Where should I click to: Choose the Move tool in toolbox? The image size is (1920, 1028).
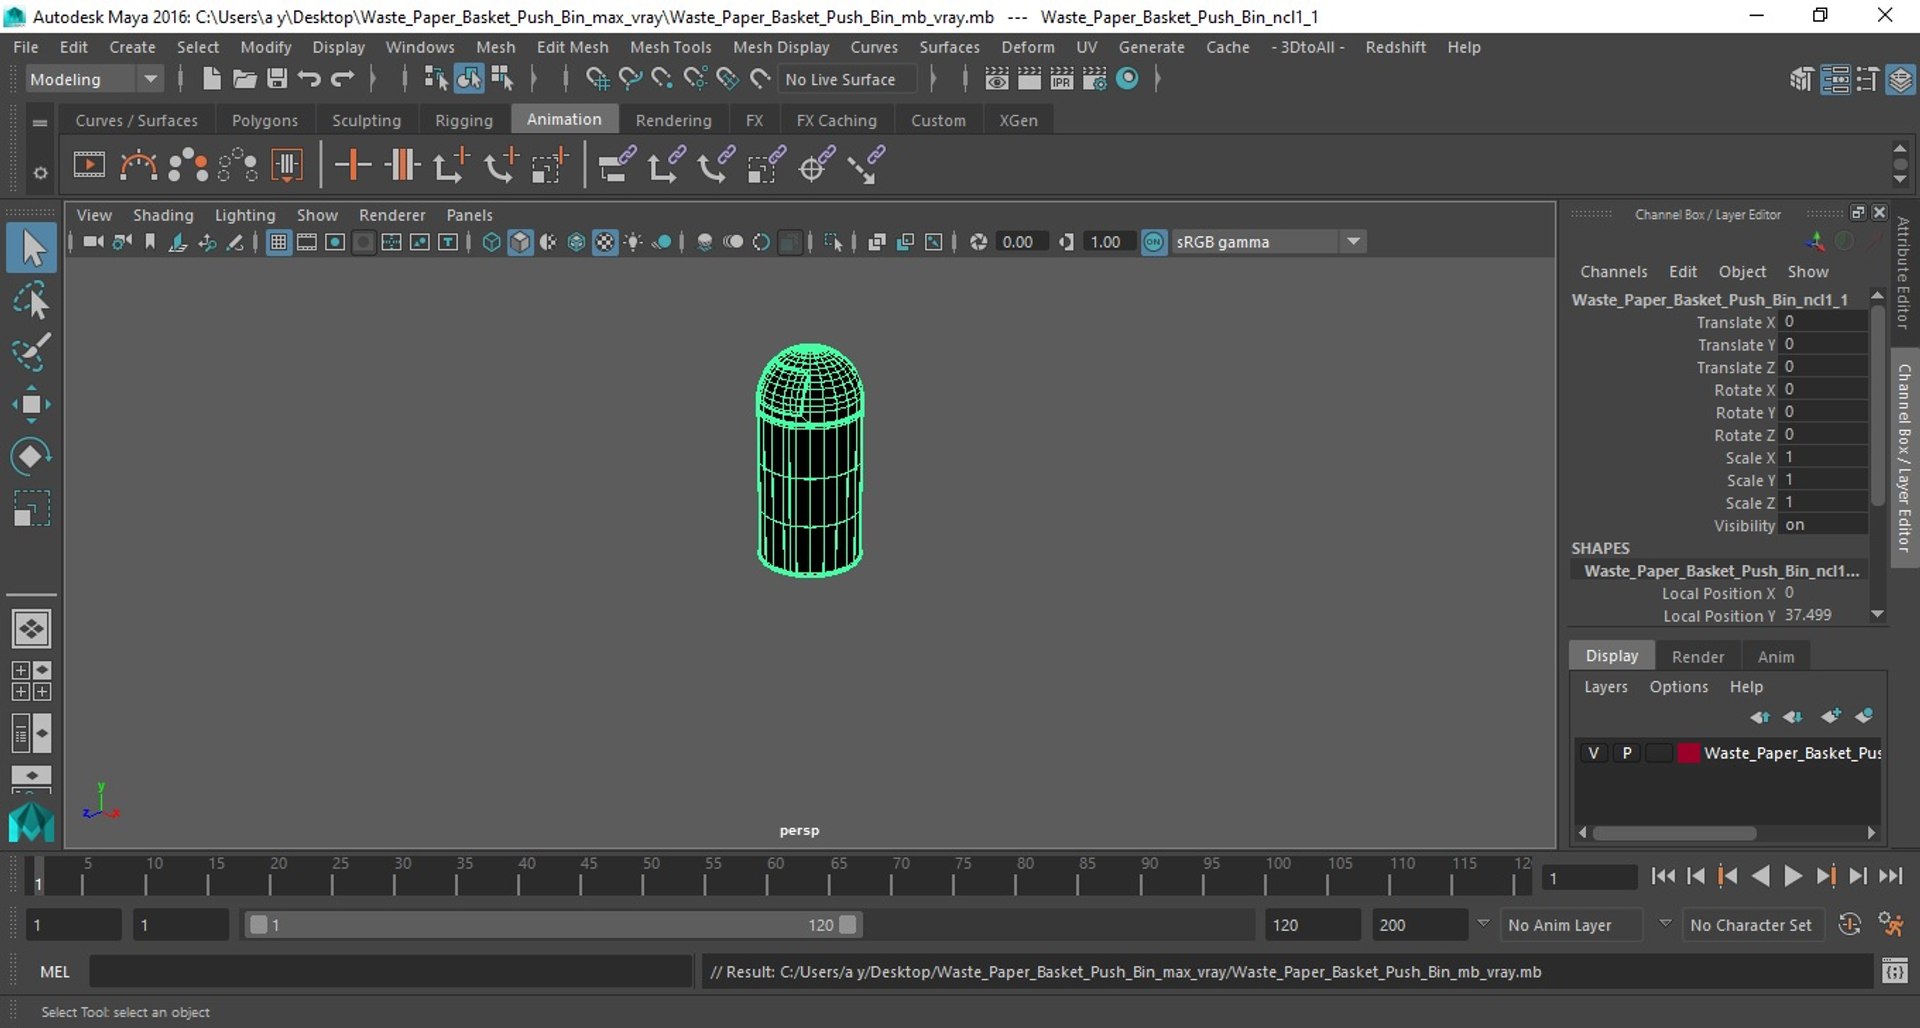click(x=31, y=404)
